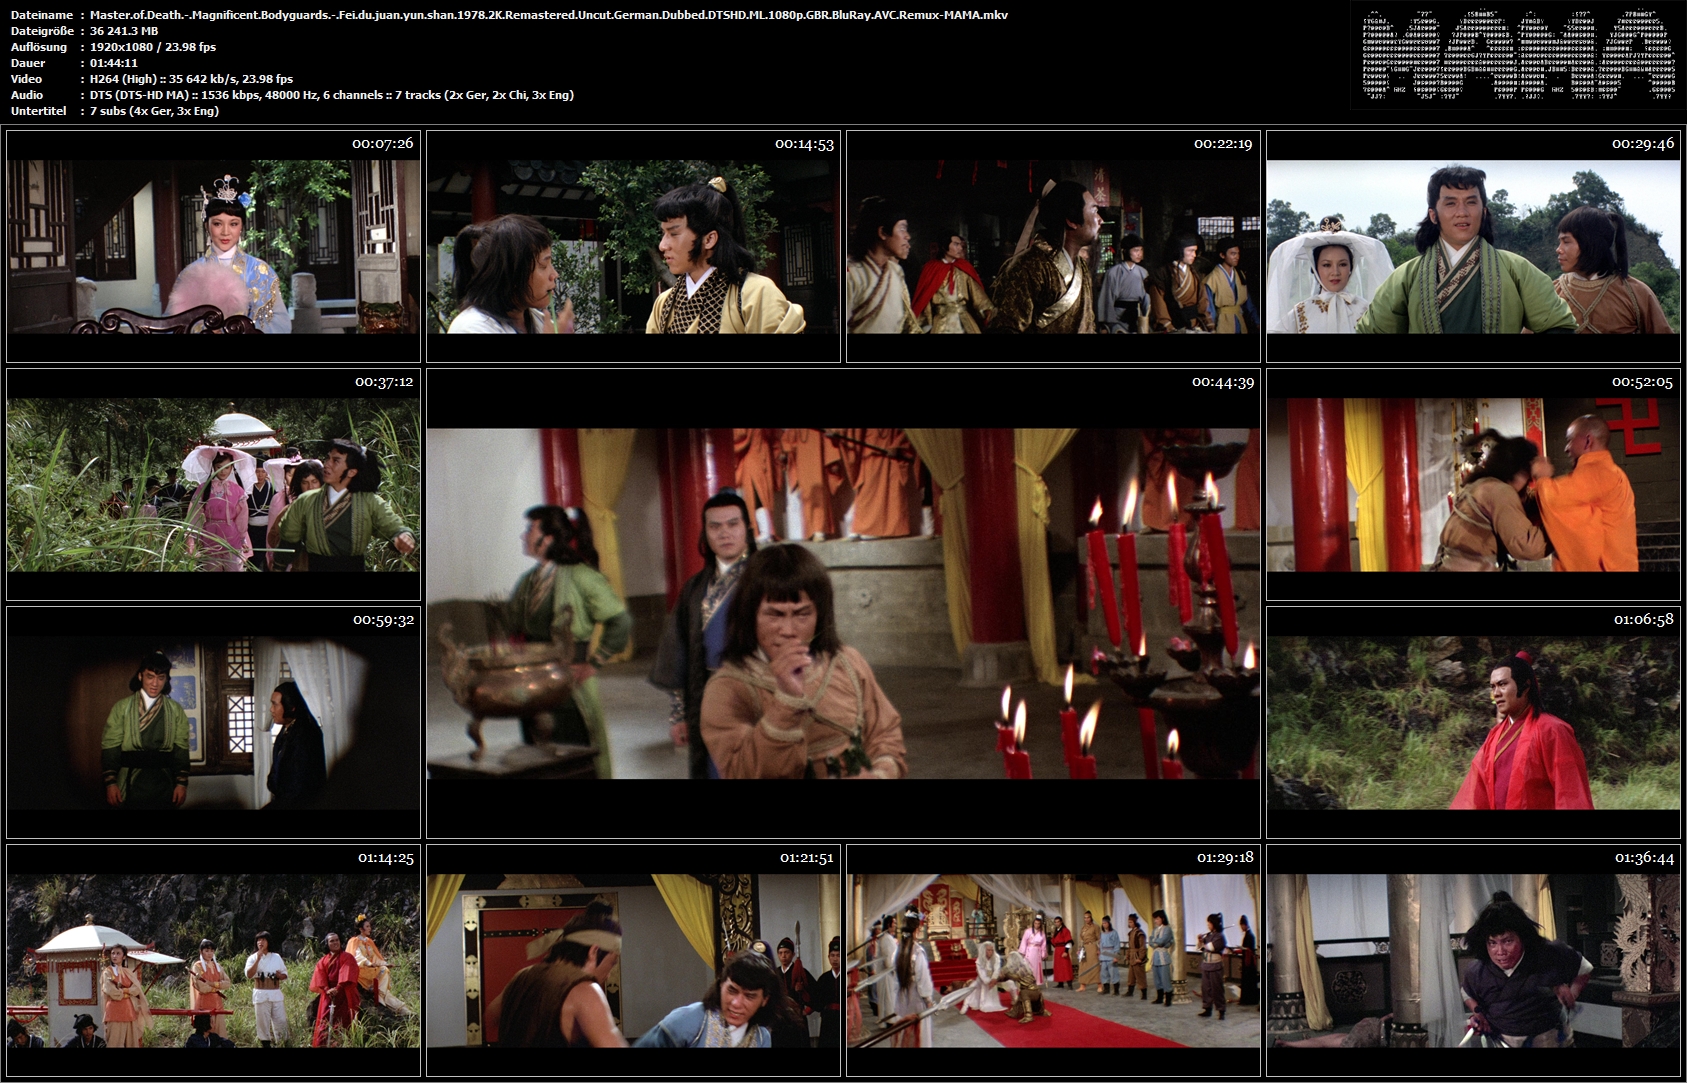Click the Dateigröße label
Image resolution: width=1687 pixels, height=1083 pixels.
pos(43,31)
